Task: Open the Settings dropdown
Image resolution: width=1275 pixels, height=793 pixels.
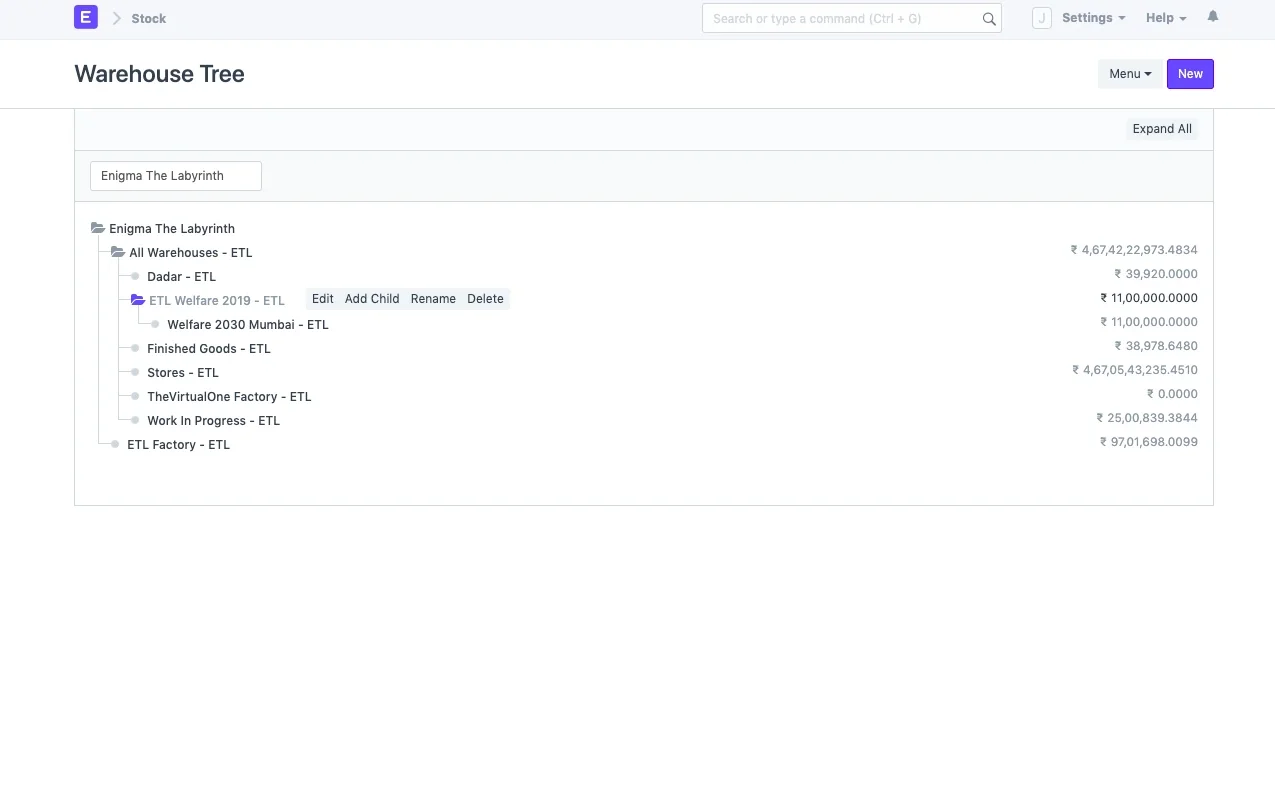Action: click(1093, 18)
